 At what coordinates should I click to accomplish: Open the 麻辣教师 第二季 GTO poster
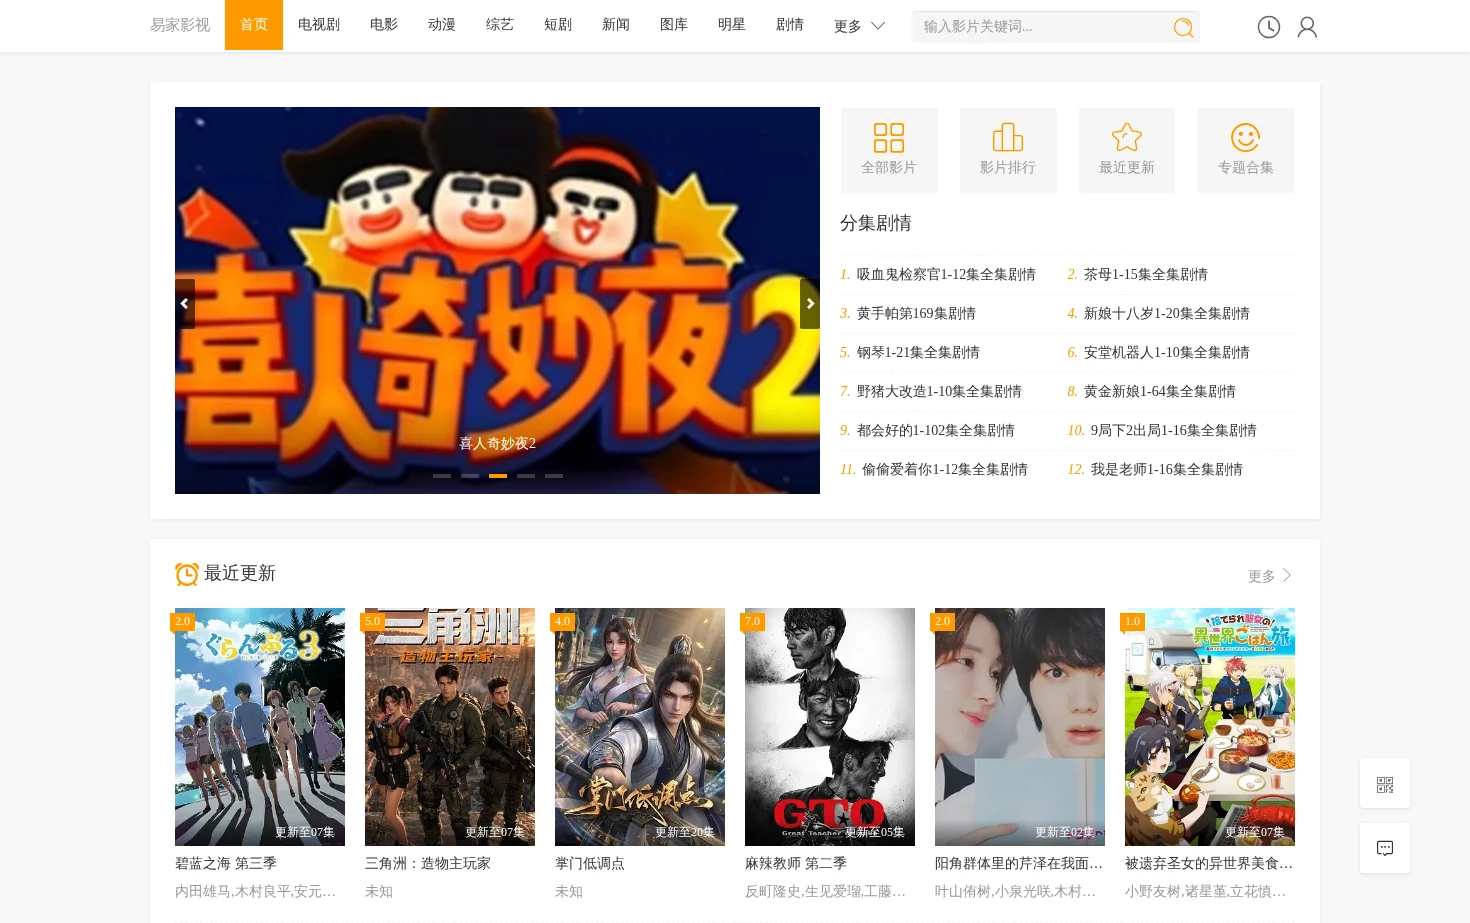(x=830, y=727)
